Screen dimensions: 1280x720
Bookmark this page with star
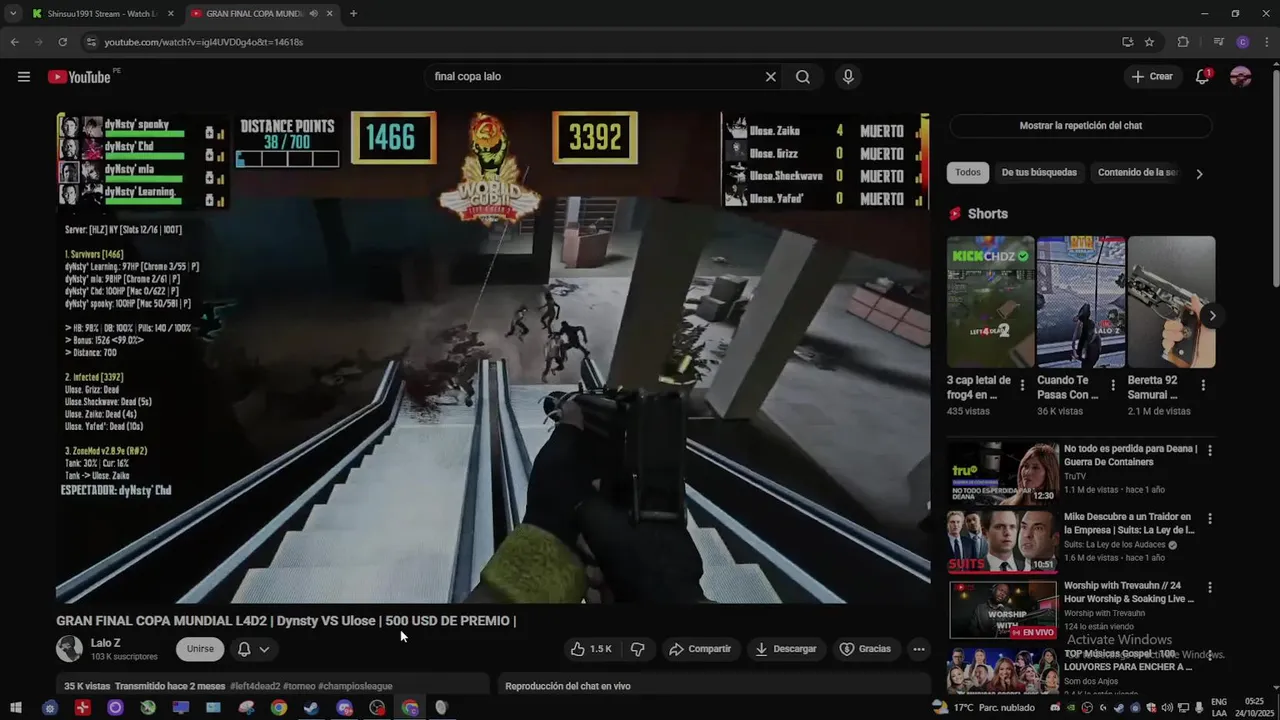pos(1149,42)
